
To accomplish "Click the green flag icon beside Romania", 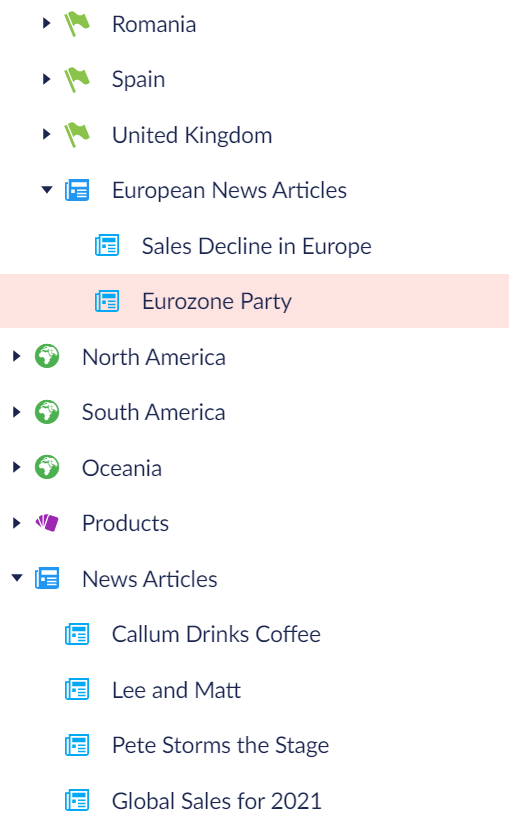I will (77, 24).
